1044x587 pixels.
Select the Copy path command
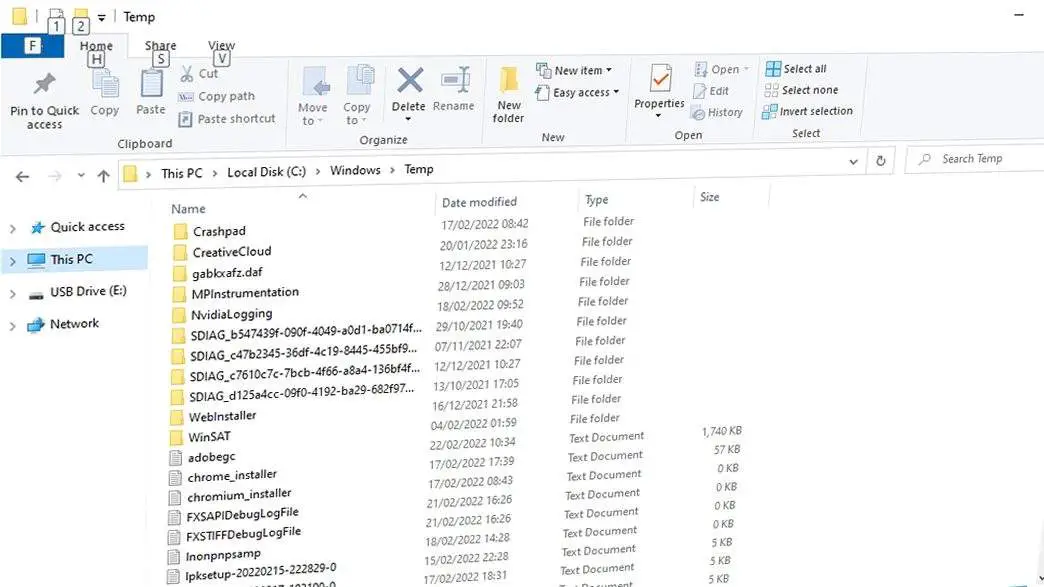point(219,95)
